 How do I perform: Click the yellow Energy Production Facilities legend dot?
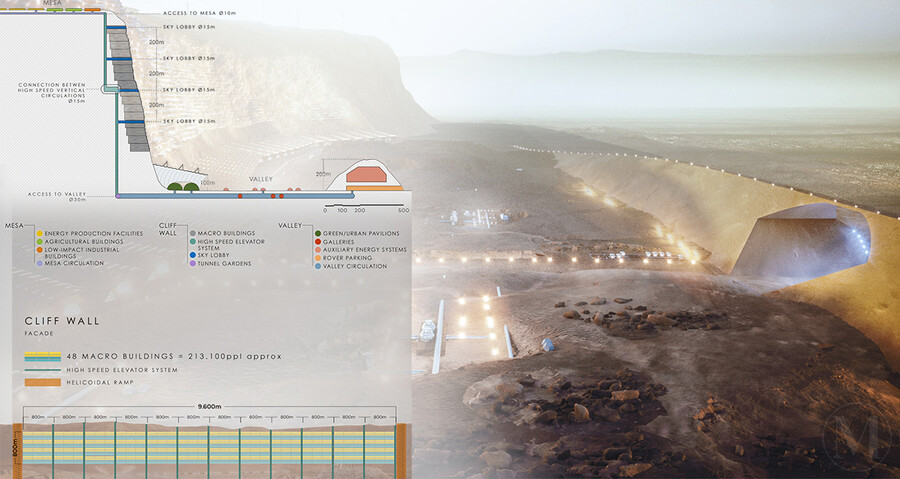coord(38,233)
